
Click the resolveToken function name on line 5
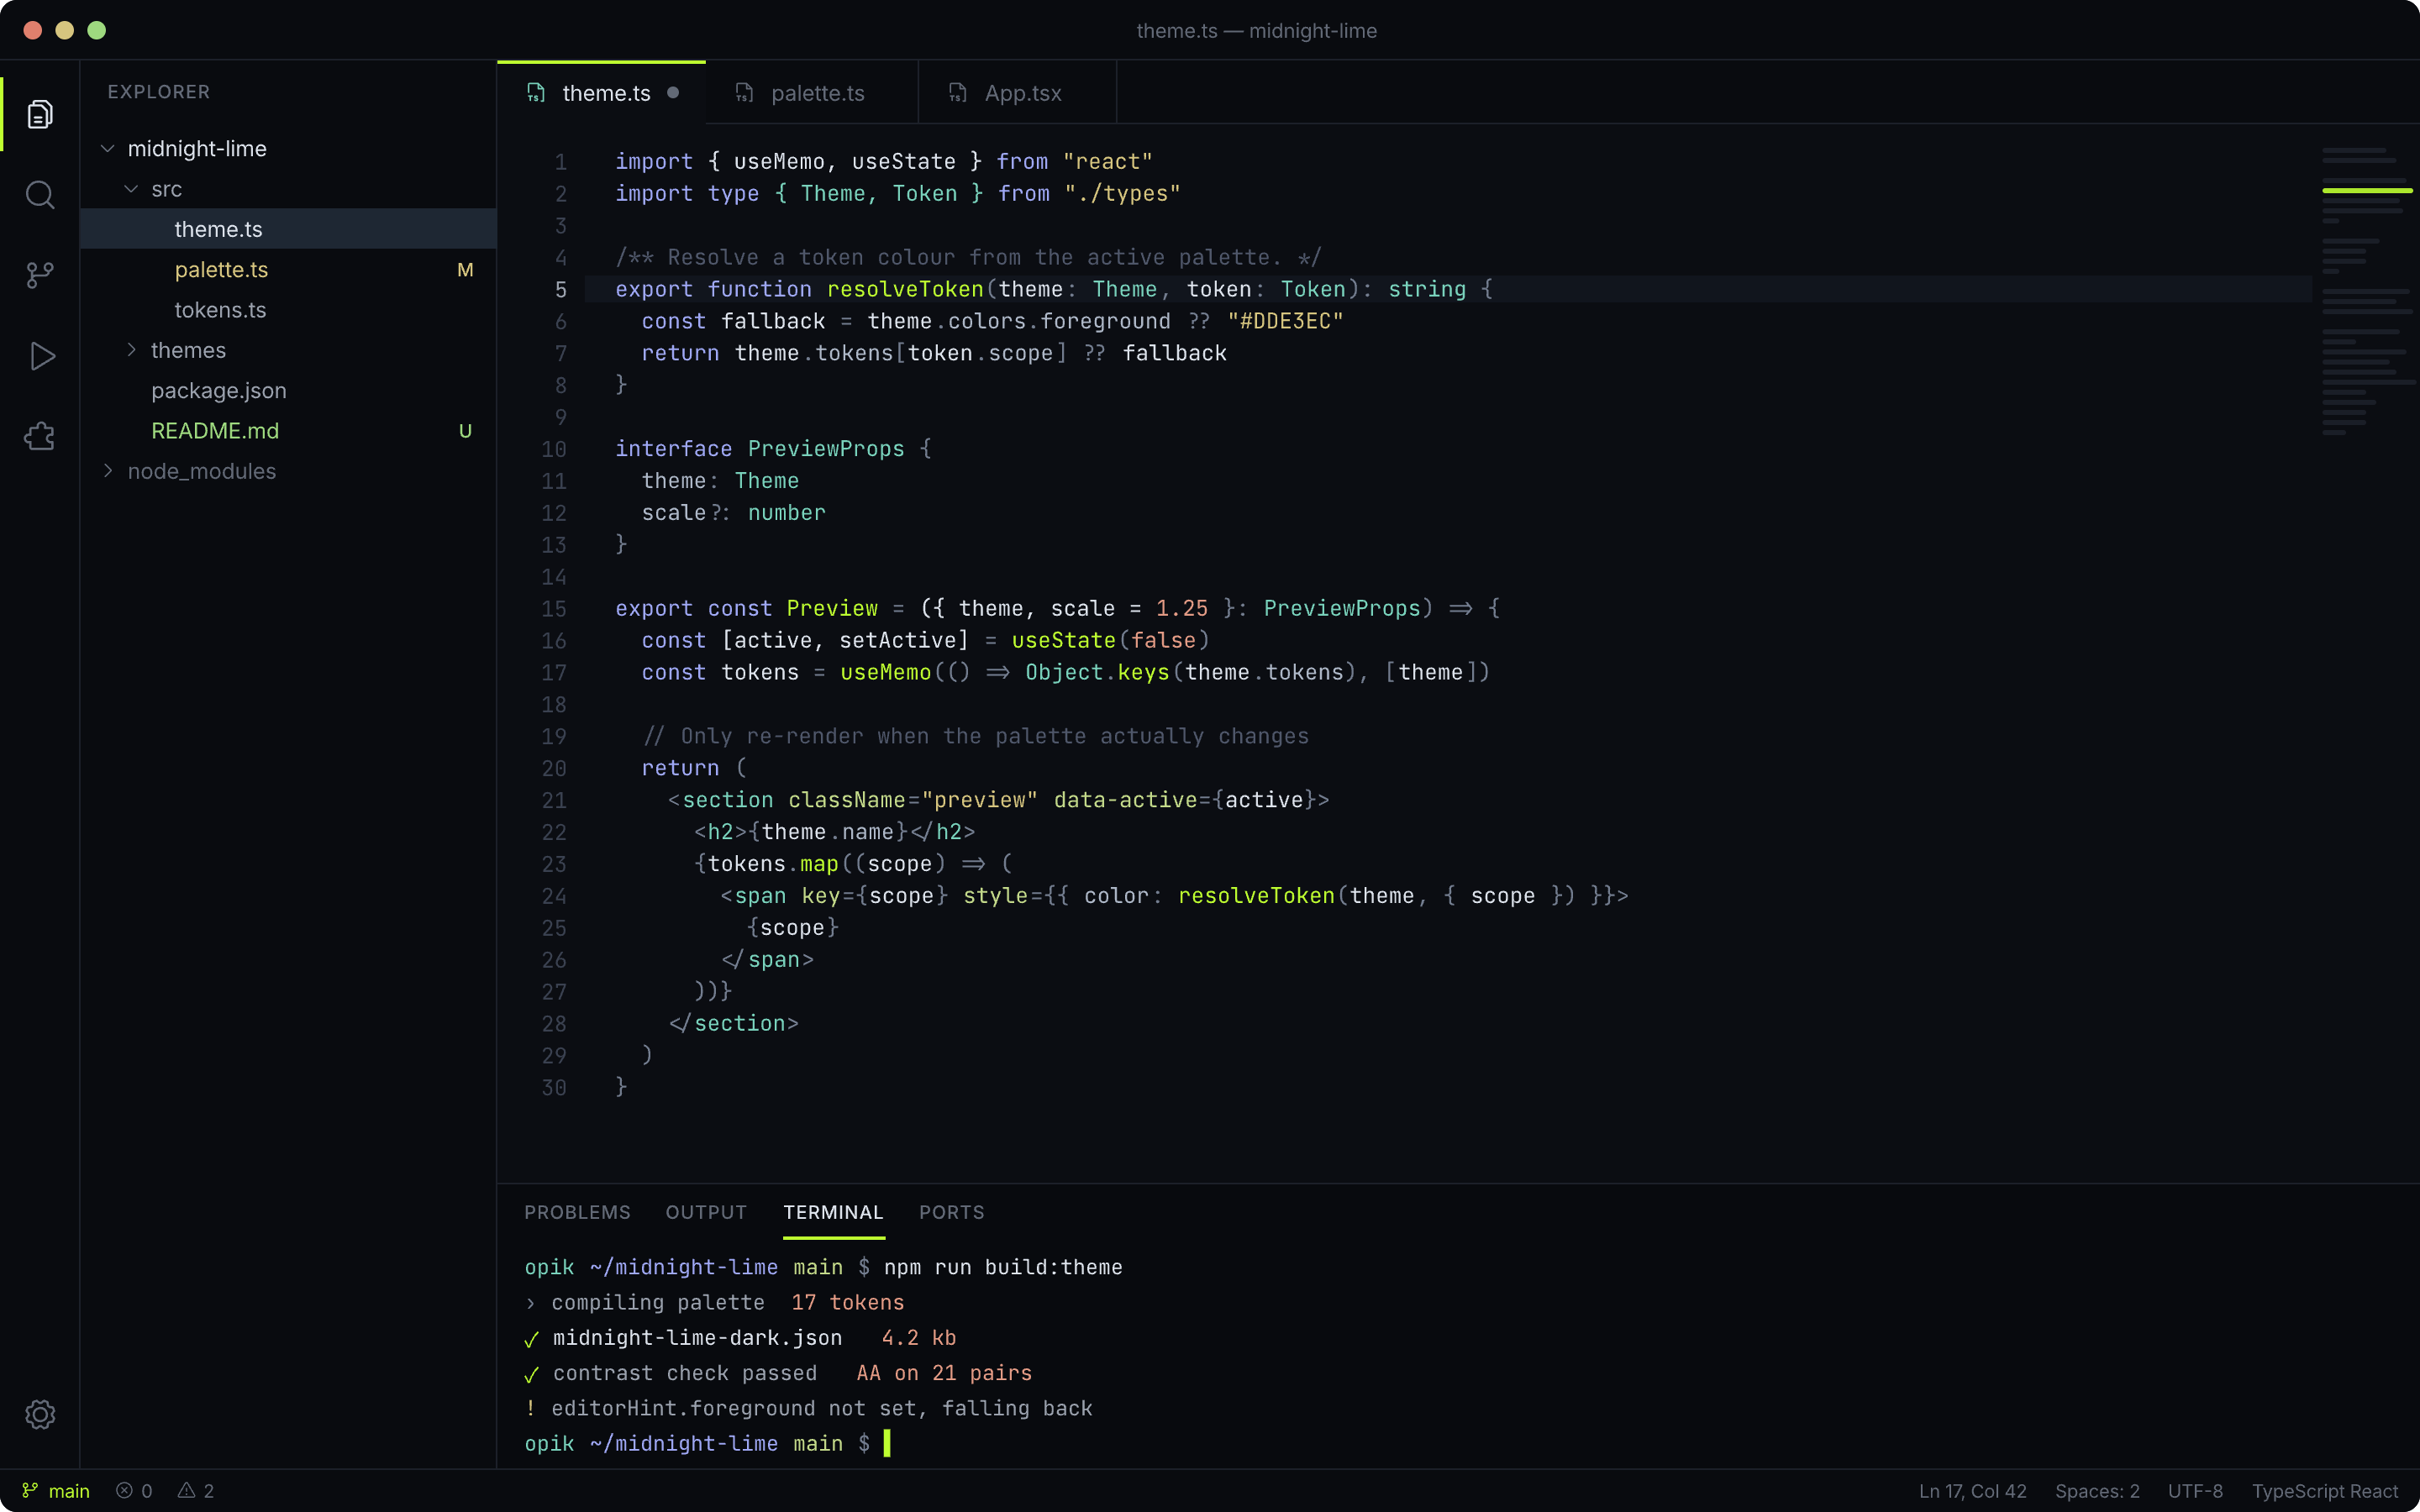pos(905,290)
